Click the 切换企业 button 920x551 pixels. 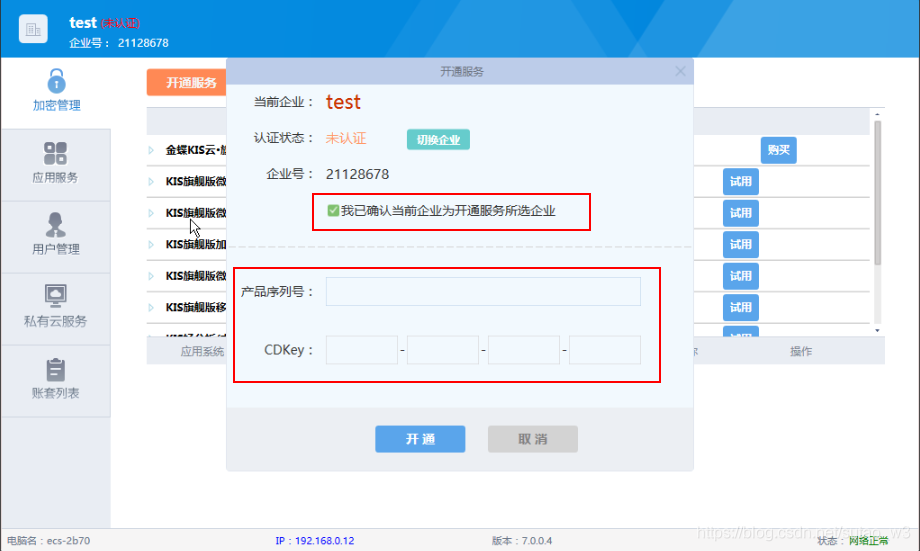coord(438,140)
